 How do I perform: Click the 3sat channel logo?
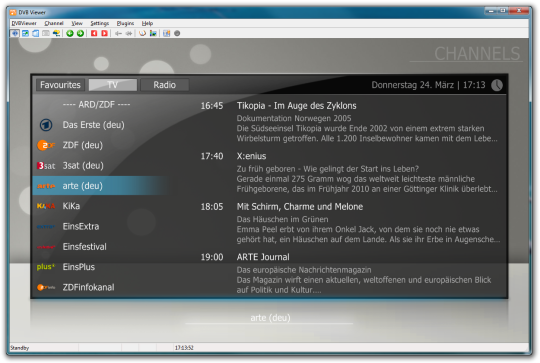(46, 165)
